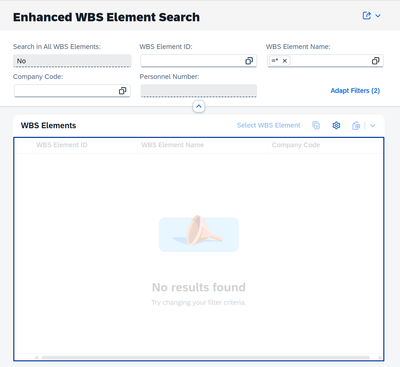Expand the export options dropdown arrow
400x367 pixels.
click(x=373, y=126)
